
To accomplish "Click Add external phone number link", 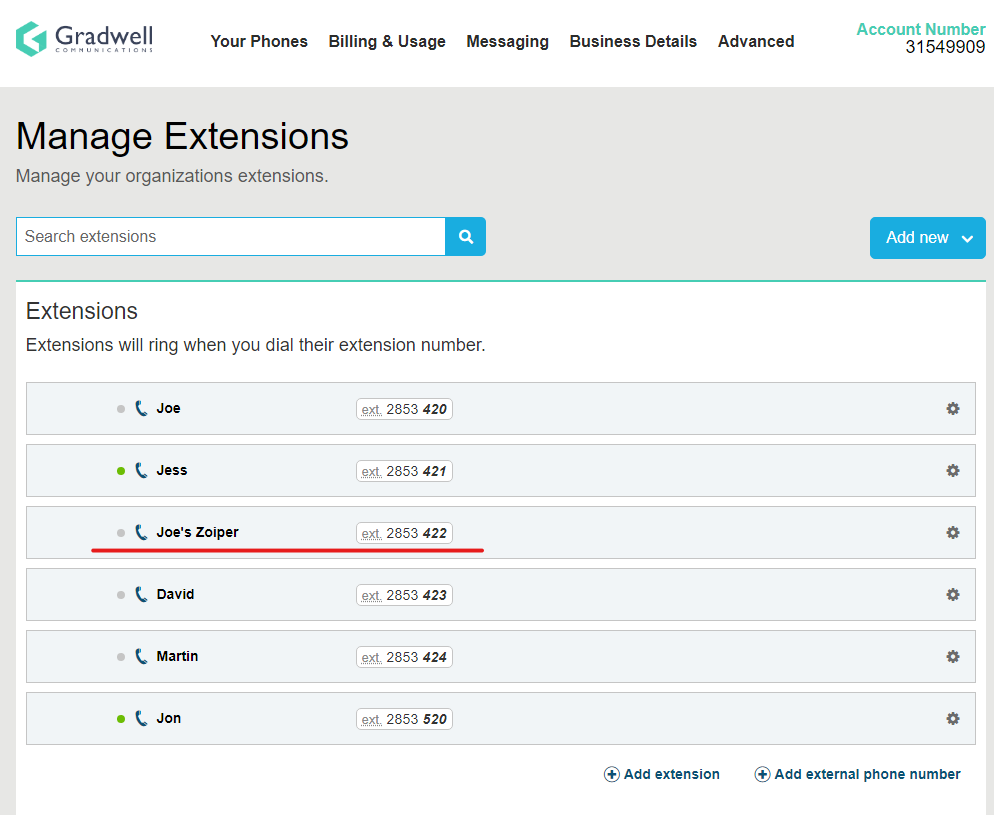I will (x=857, y=775).
